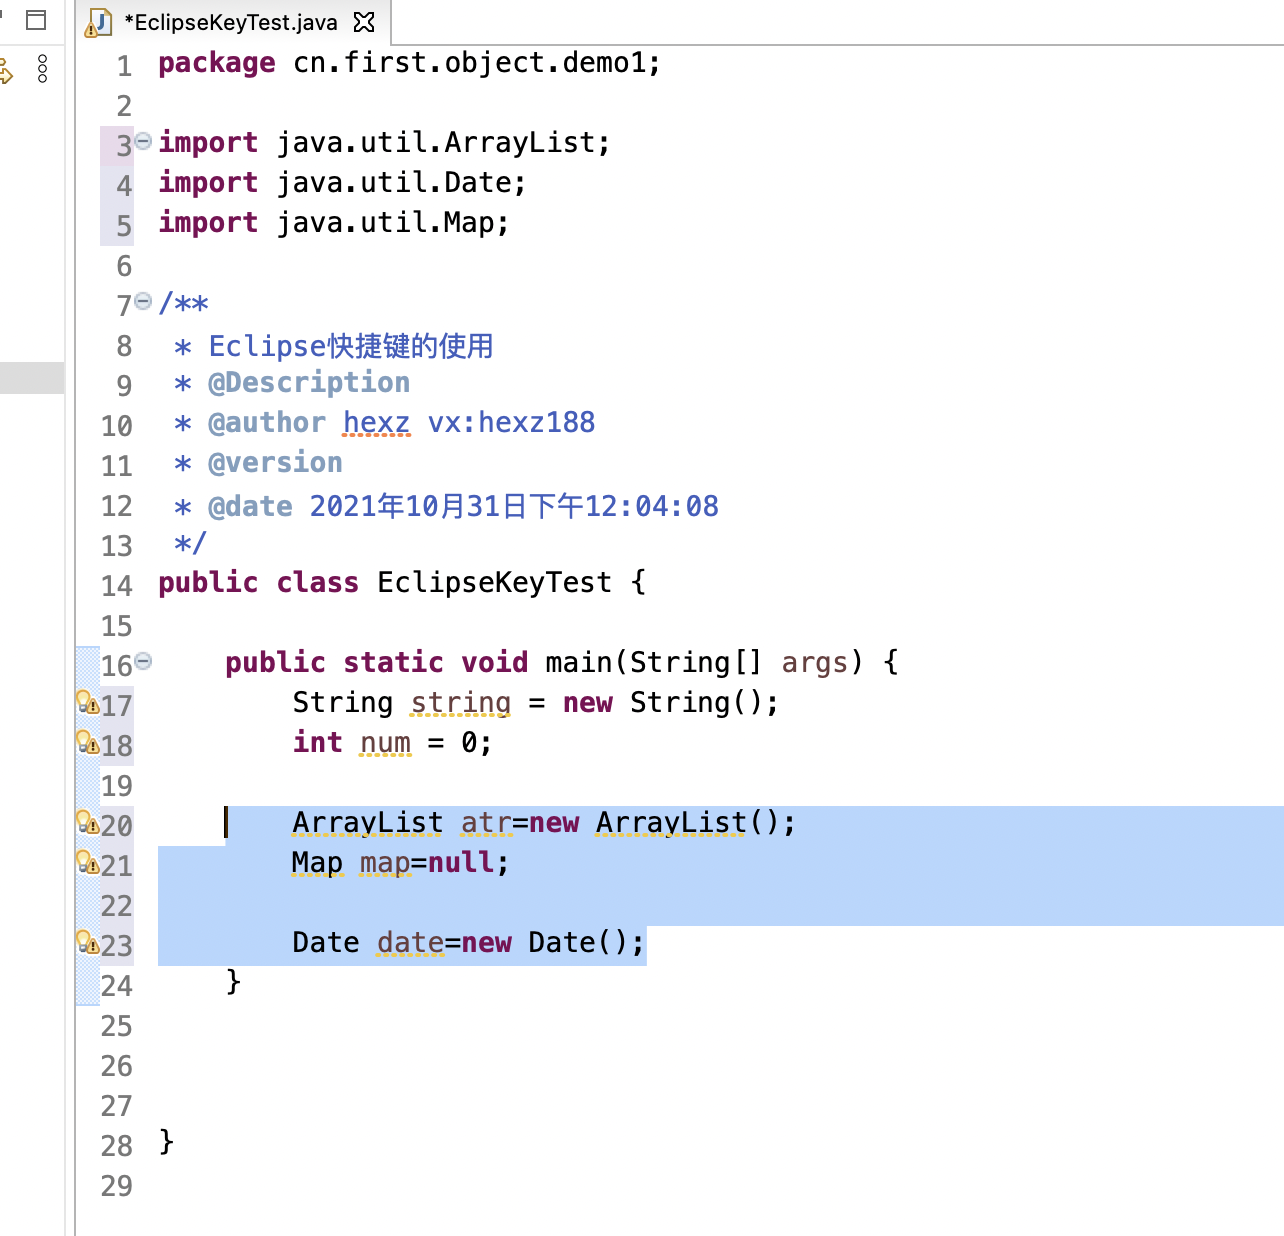Image resolution: width=1284 pixels, height=1236 pixels.
Task: Close the EclipseKeyTest.java editor tab
Action: tap(365, 22)
